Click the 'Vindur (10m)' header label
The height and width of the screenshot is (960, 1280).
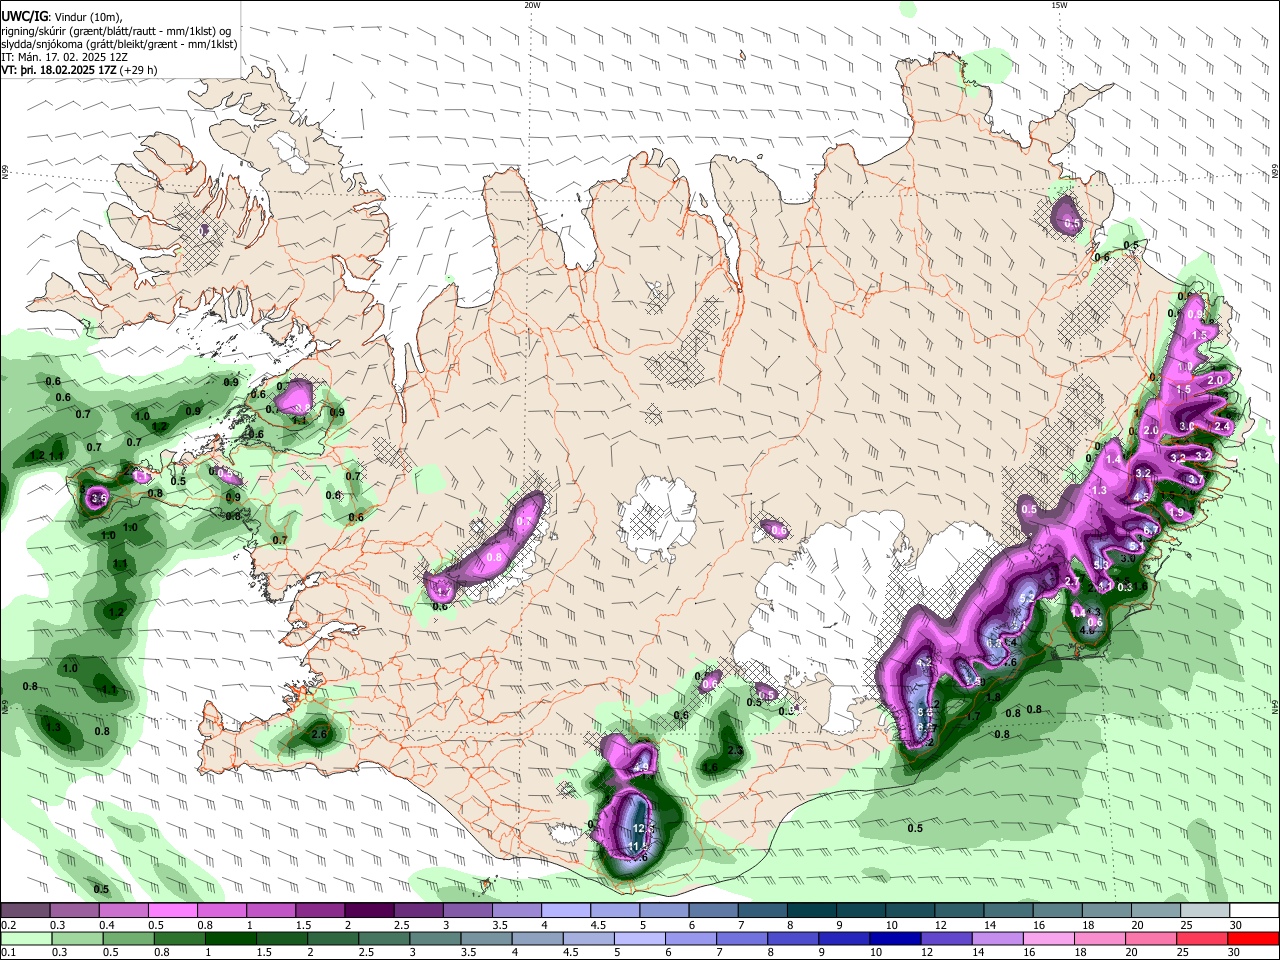(88, 17)
